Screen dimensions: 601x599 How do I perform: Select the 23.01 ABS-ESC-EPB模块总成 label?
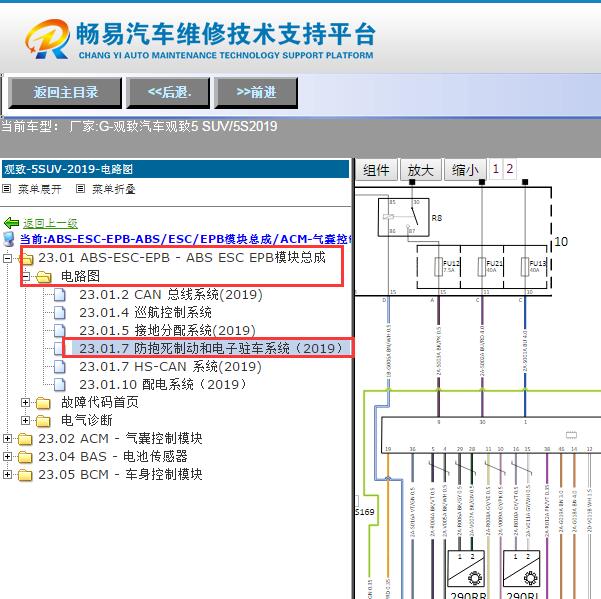(x=182, y=258)
